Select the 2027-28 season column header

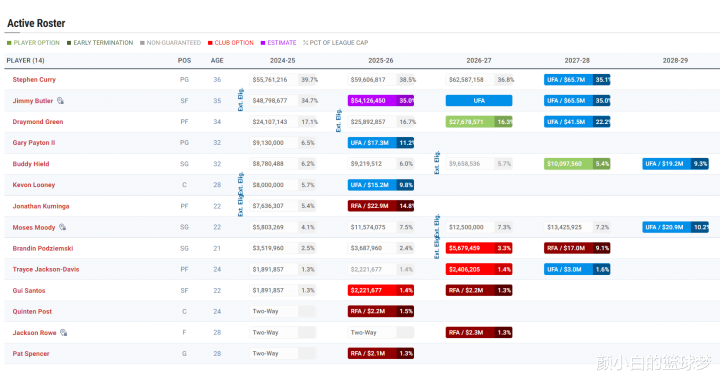click(x=577, y=60)
